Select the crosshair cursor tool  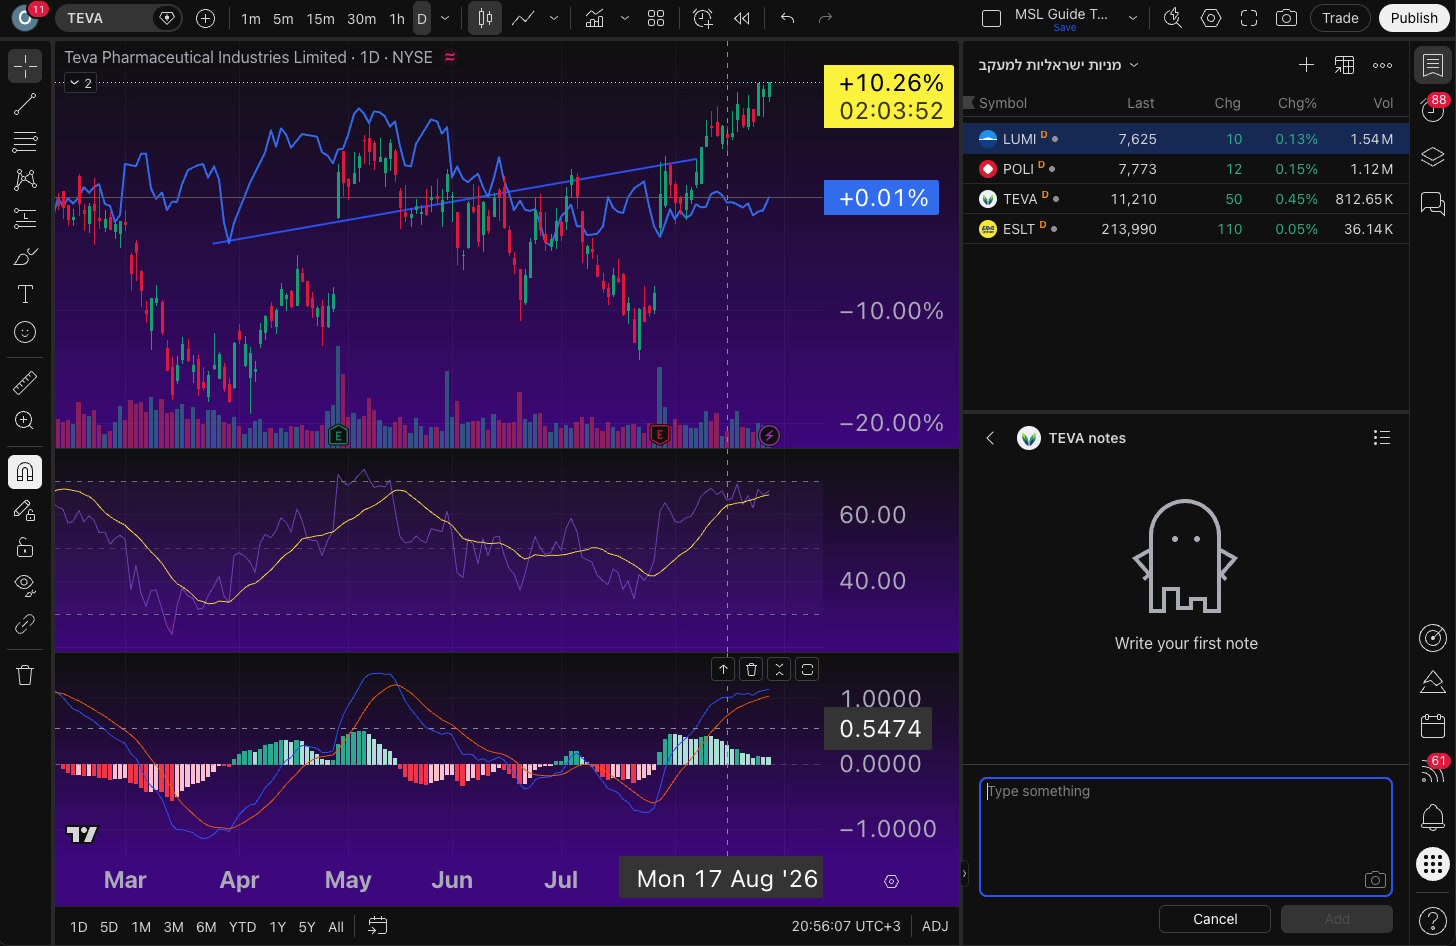(25, 66)
